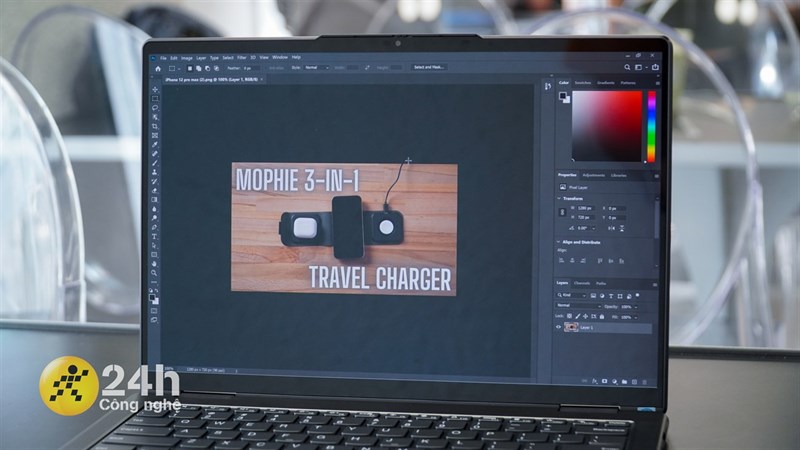Open the Opacity value dropdown
800x450 pixels.
tap(636, 307)
